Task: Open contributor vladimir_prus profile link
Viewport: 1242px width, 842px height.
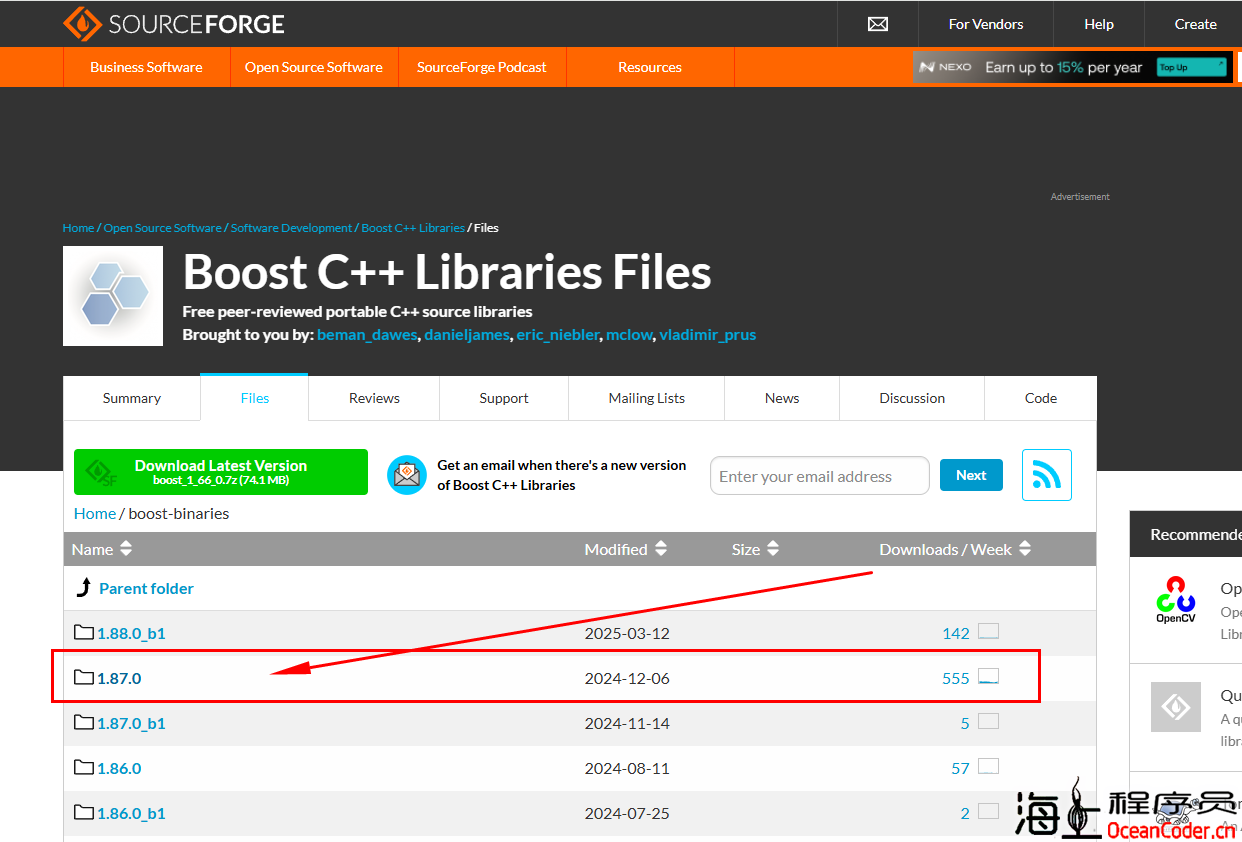Action: pos(708,335)
